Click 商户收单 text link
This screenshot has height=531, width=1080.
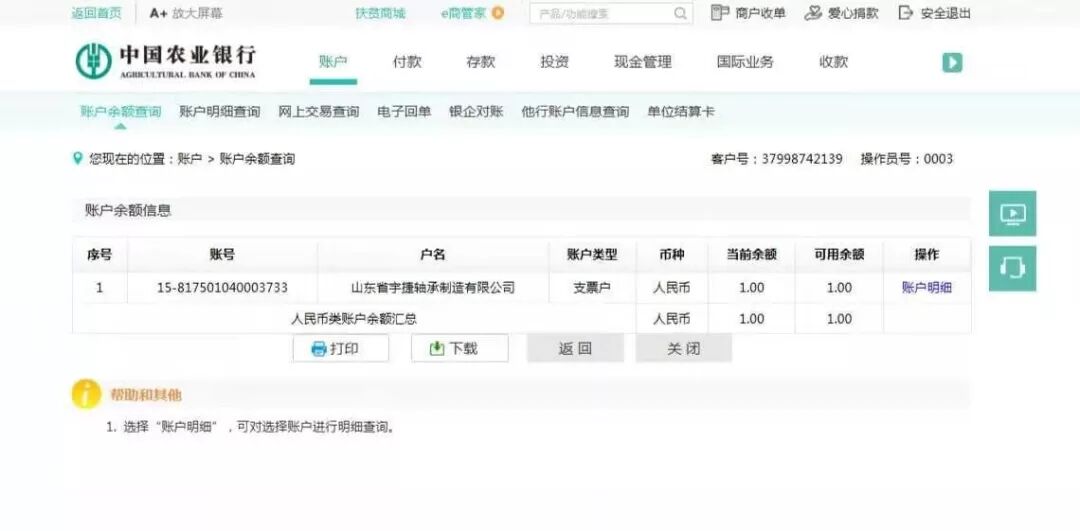click(x=760, y=13)
